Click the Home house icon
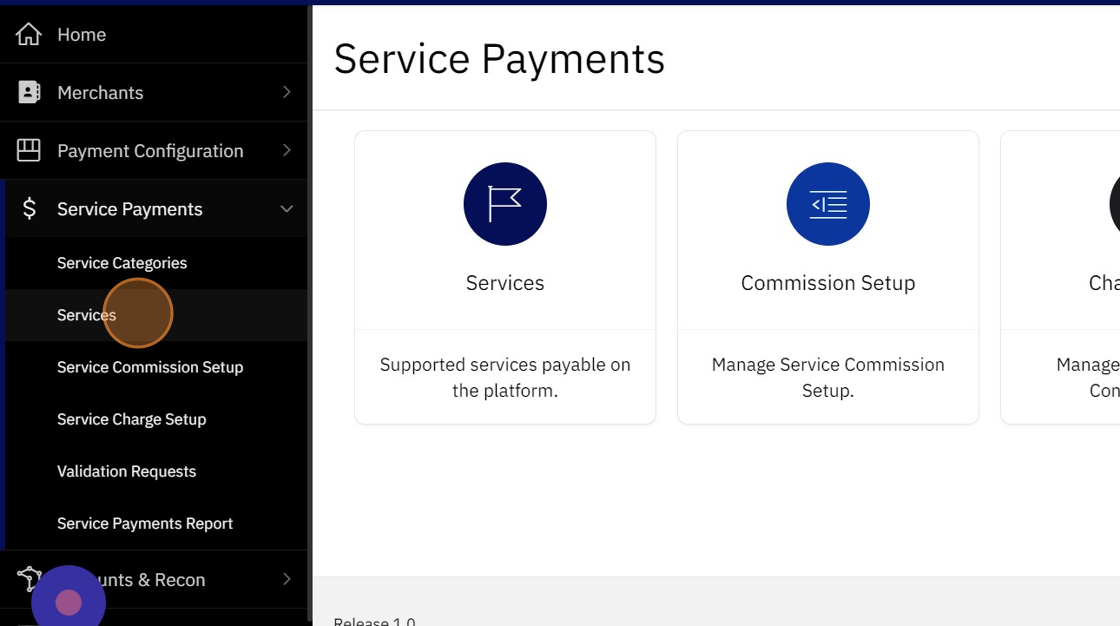 [x=29, y=34]
